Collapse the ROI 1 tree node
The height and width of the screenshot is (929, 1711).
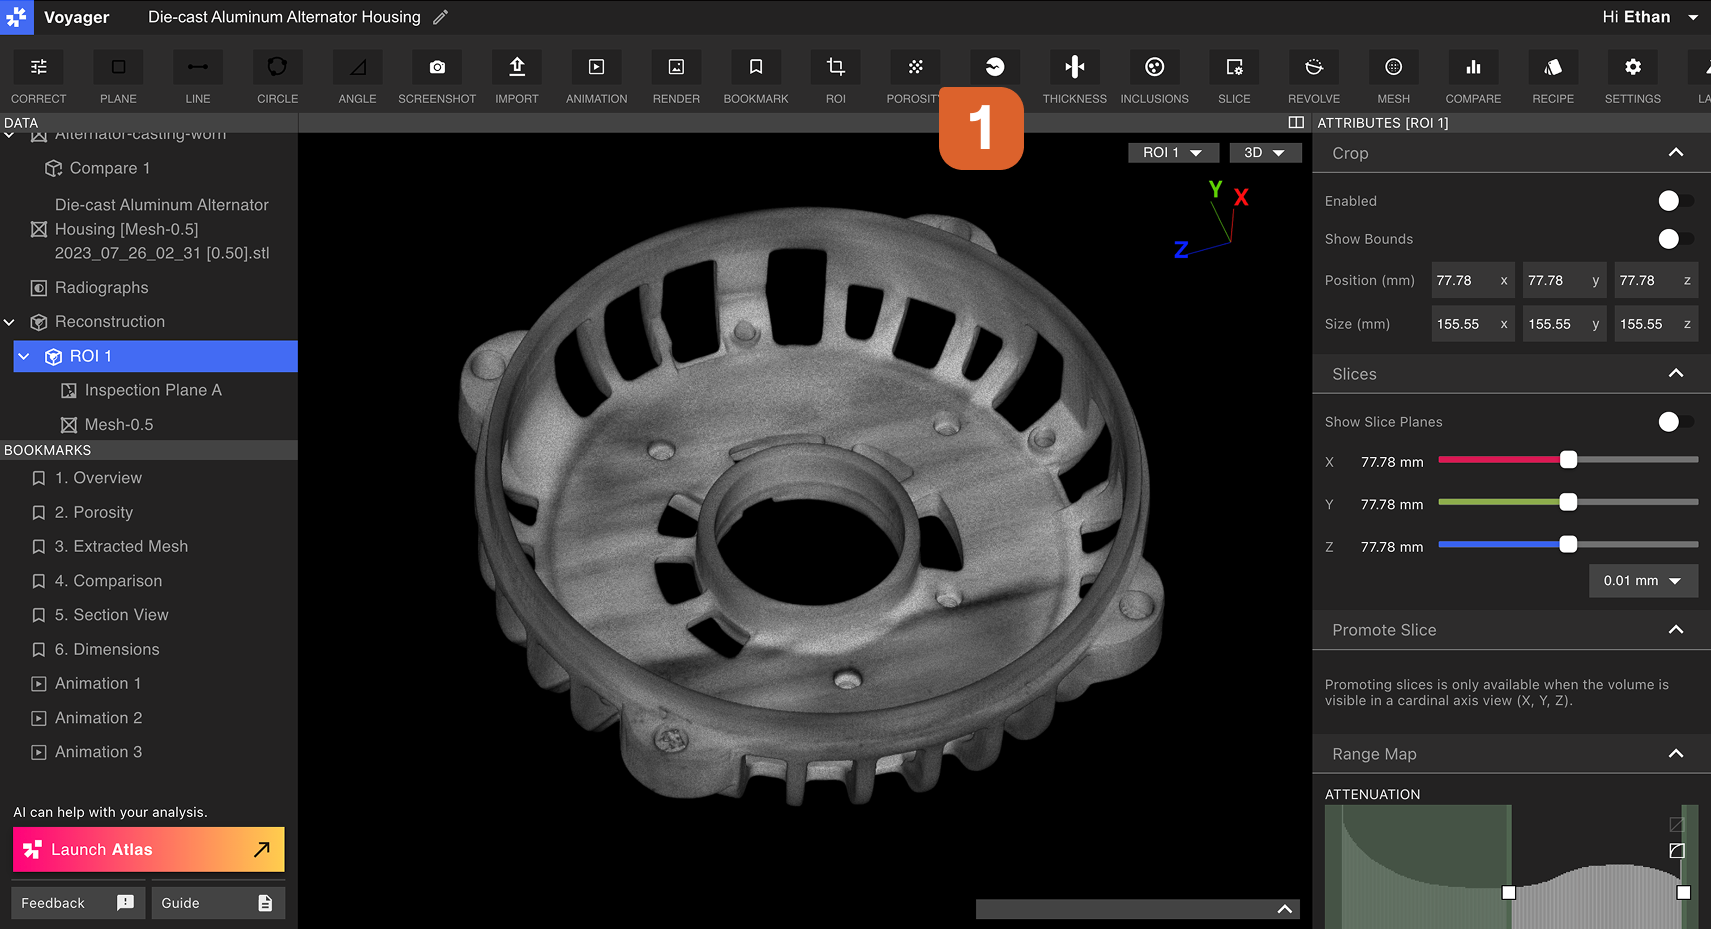click(24, 356)
